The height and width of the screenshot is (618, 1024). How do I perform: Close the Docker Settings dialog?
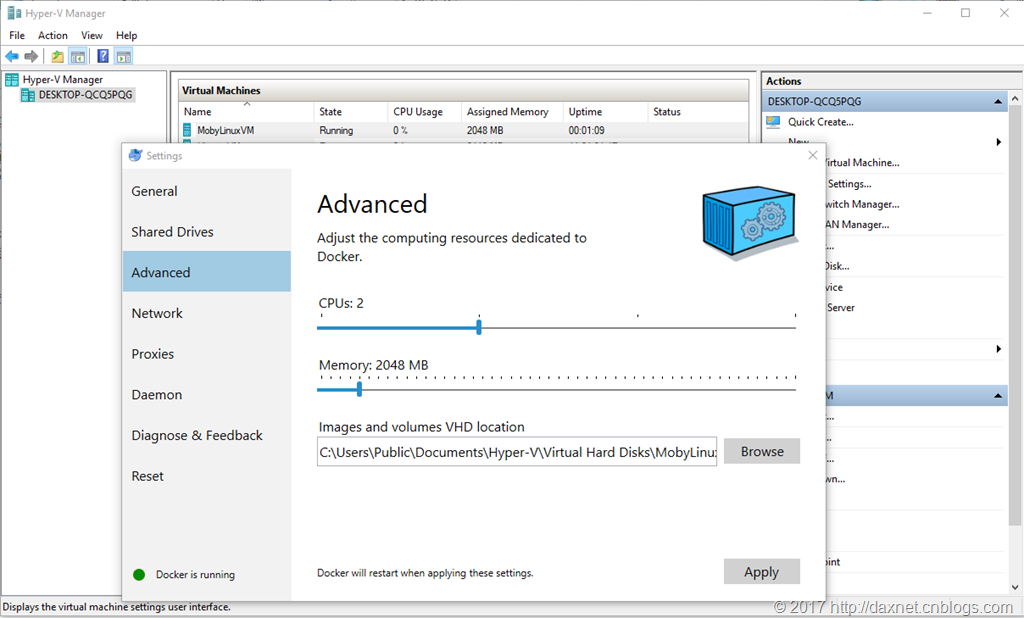812,155
